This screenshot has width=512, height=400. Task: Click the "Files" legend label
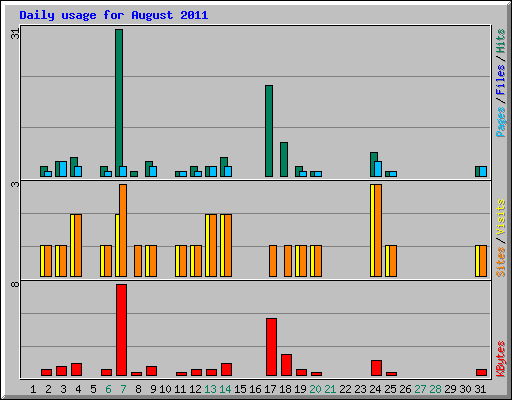[500, 80]
